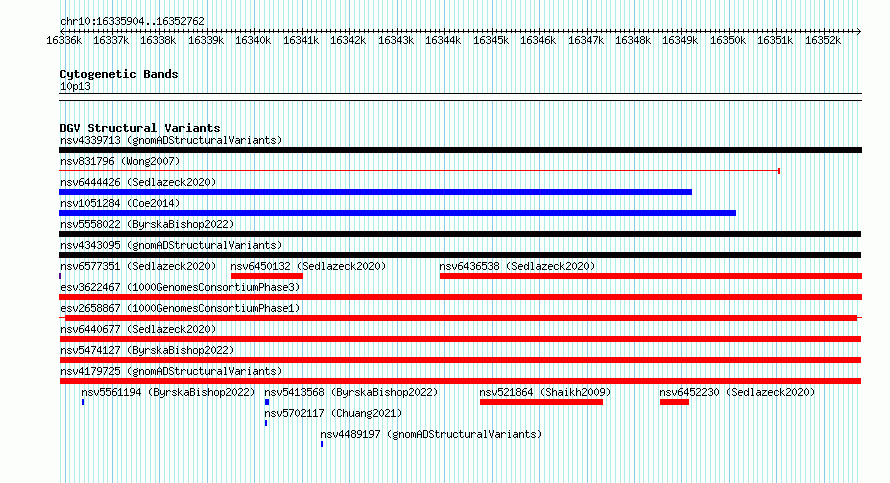Click the 16336k ruler tick label
The image size is (890, 483).
pyautogui.click(x=64, y=40)
